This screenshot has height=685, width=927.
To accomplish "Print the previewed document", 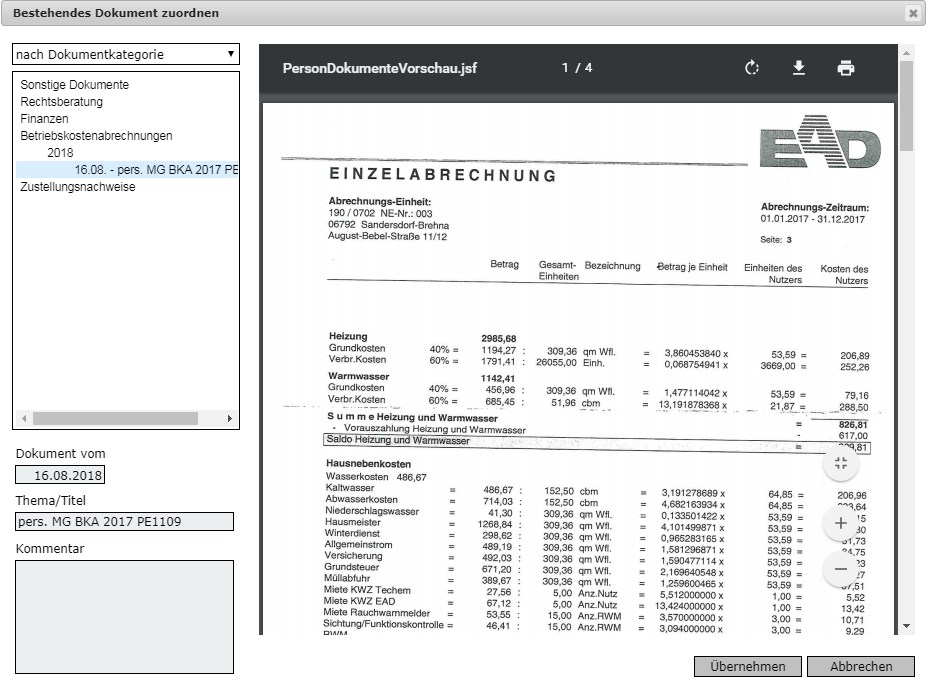I will [846, 68].
